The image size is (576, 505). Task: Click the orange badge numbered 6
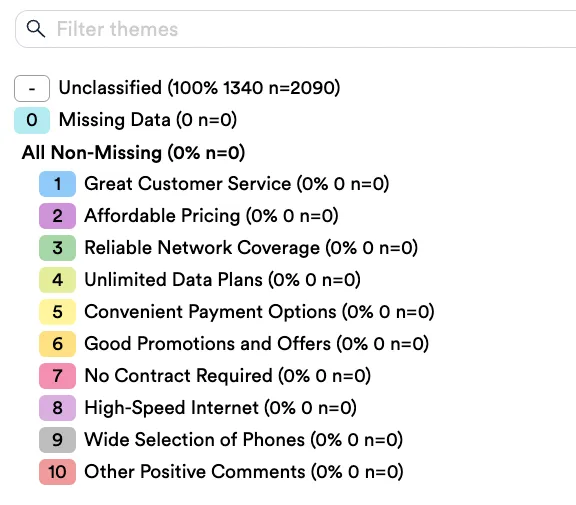click(x=57, y=344)
